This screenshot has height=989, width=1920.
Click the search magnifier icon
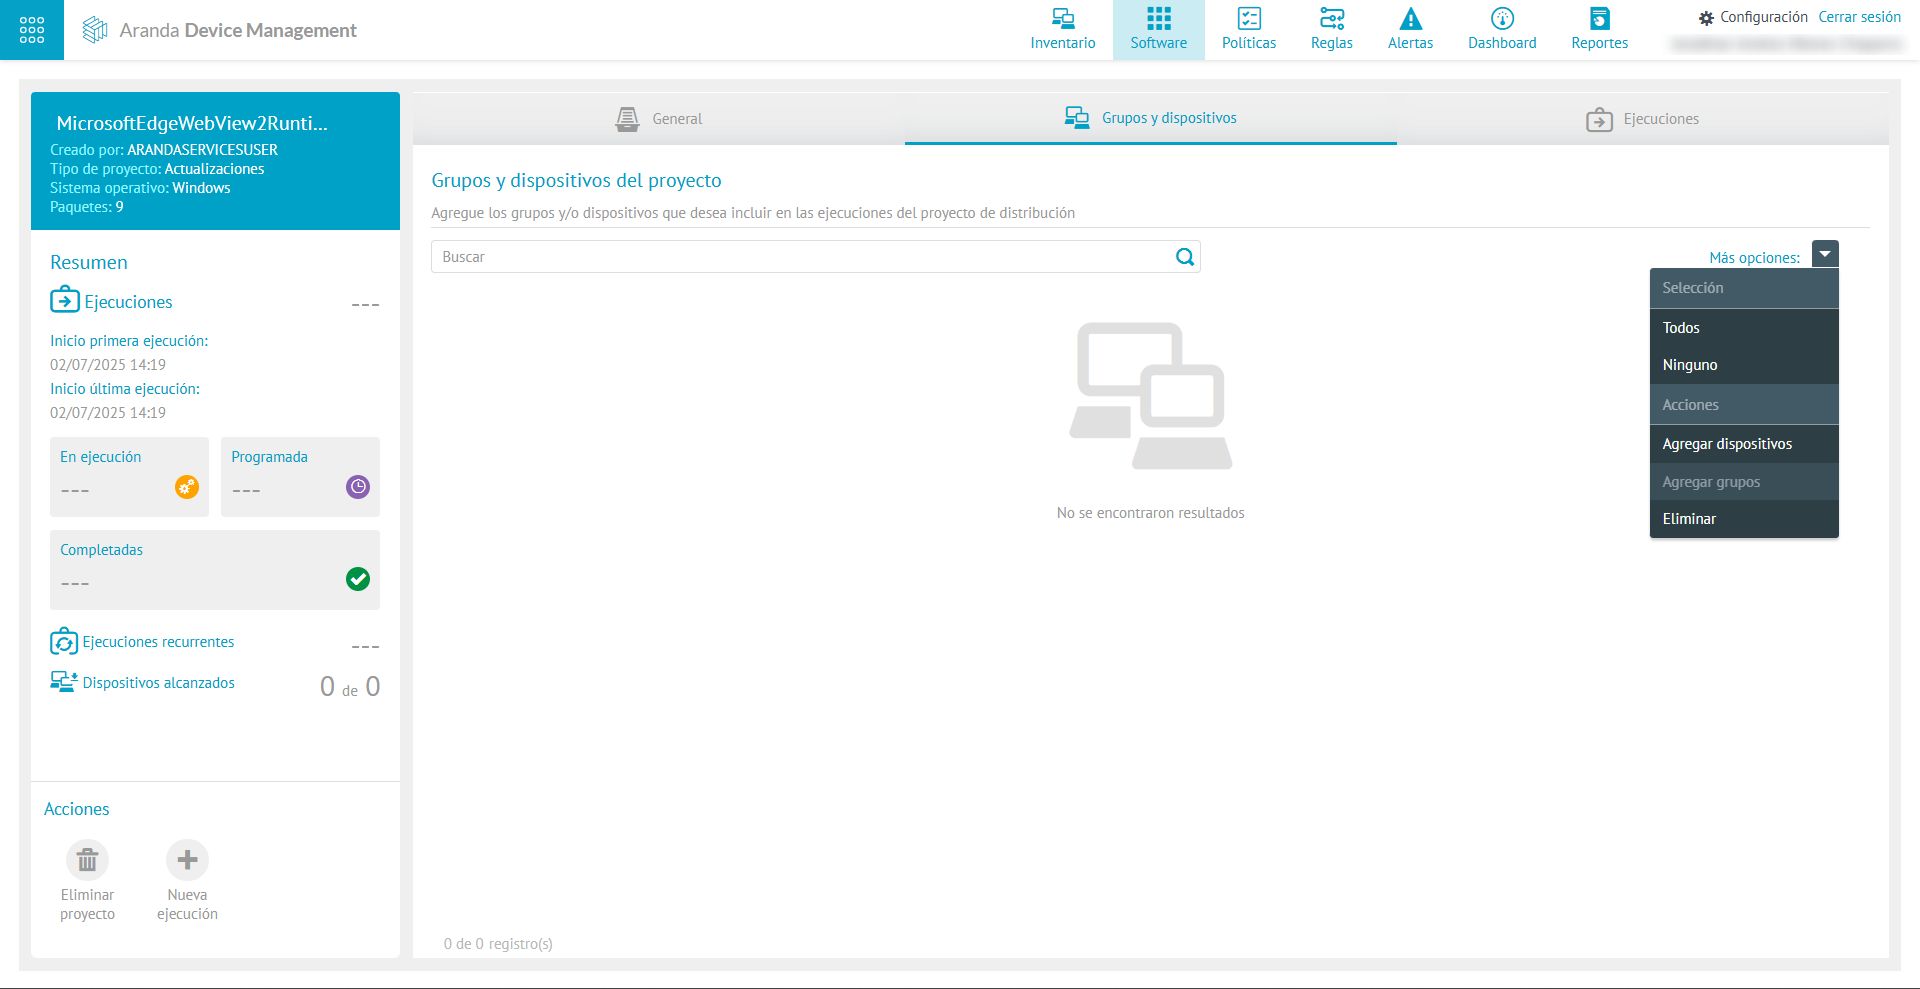coord(1185,257)
